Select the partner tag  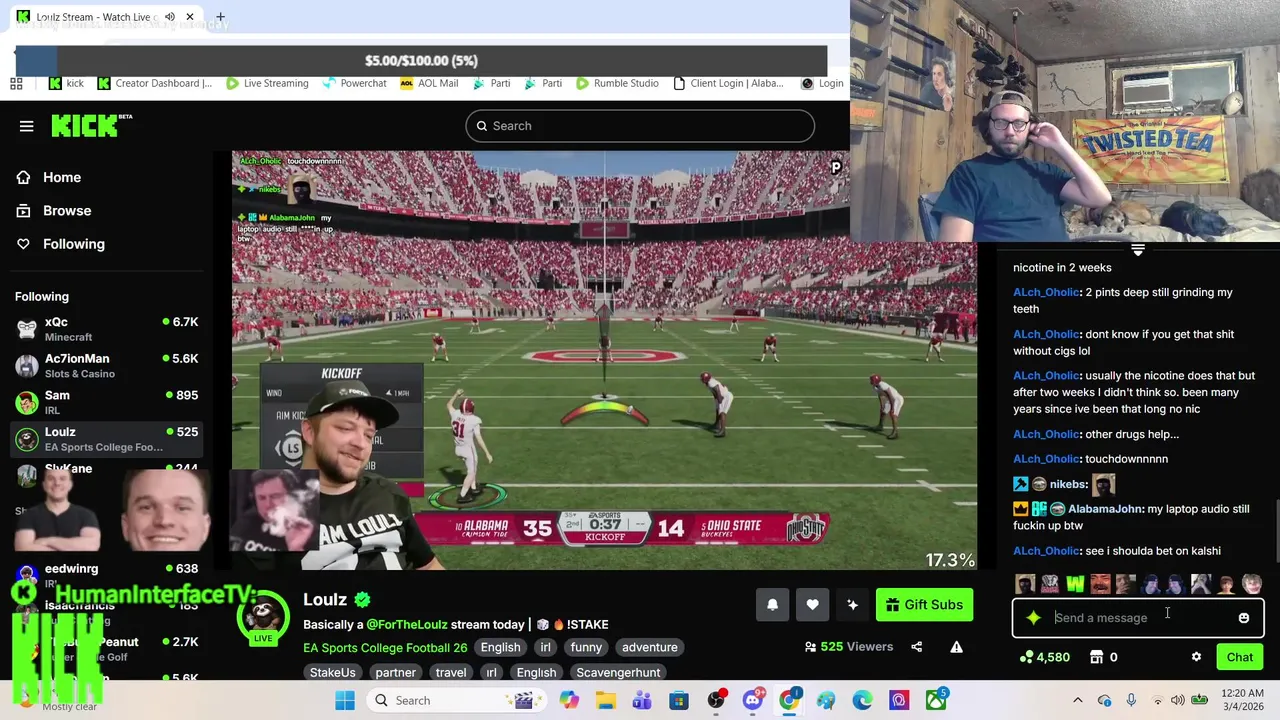(x=396, y=672)
